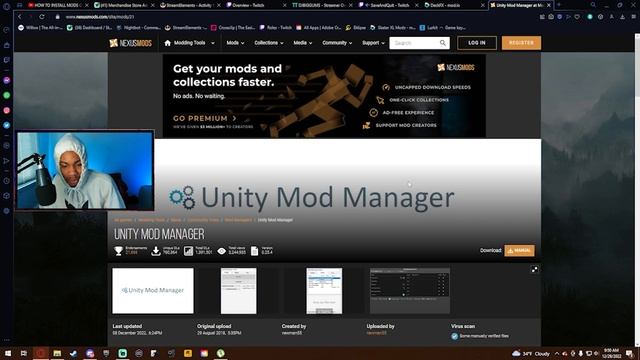The image size is (640, 360).
Task: Click the LOG IN button
Action: 477,43
